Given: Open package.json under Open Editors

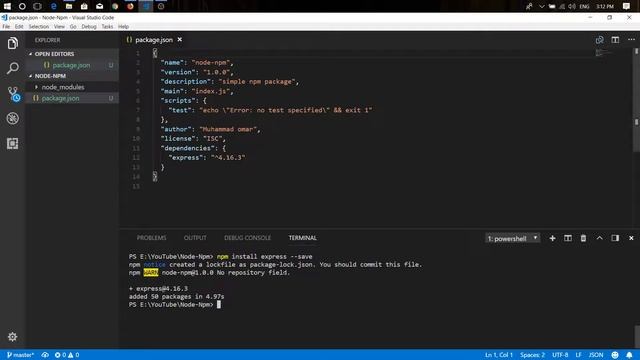Looking at the screenshot, I should (x=71, y=65).
